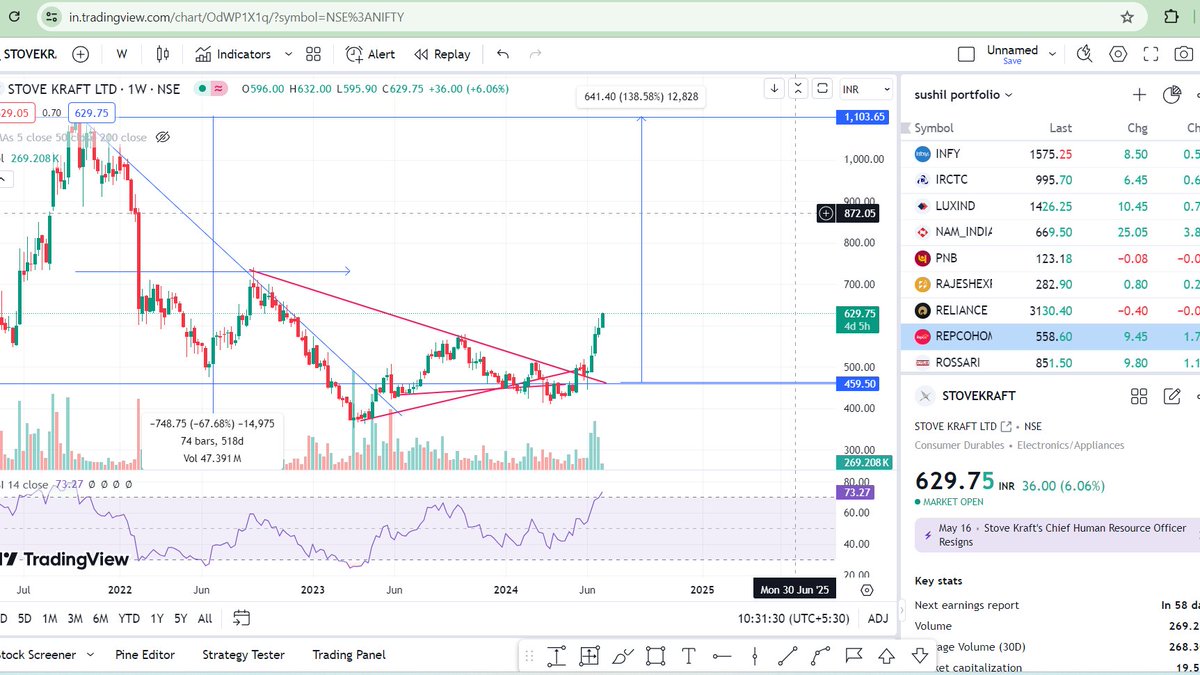Open the quick search icon
Image resolution: width=1200 pixels, height=675 pixels.
(1084, 54)
